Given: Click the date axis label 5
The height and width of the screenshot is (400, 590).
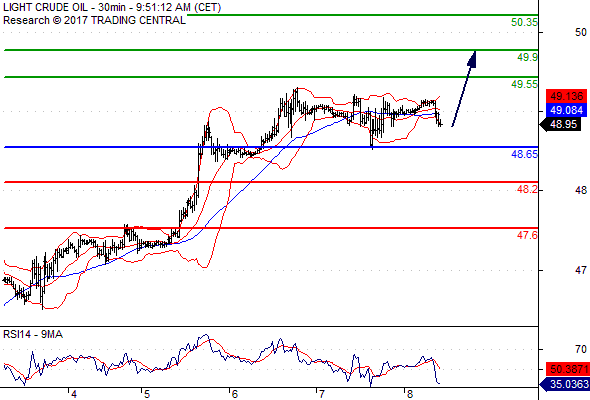Looking at the screenshot, I should tap(147, 394).
